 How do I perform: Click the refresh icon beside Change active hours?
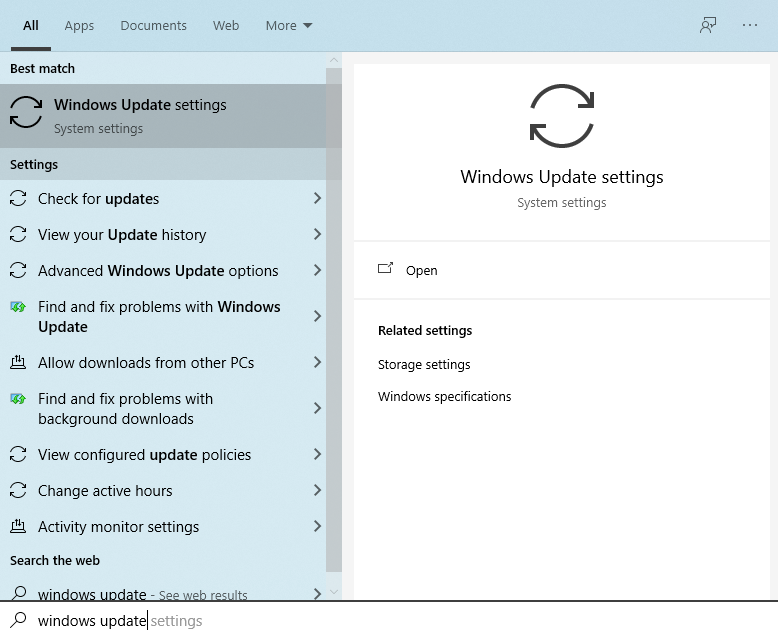pyautogui.click(x=18, y=490)
